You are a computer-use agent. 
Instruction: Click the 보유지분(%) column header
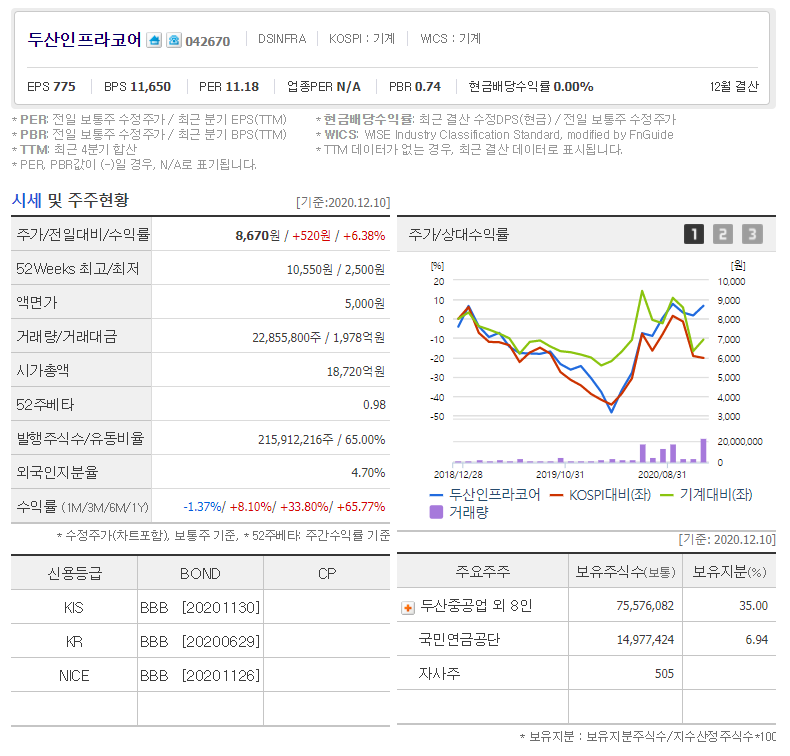[730, 572]
